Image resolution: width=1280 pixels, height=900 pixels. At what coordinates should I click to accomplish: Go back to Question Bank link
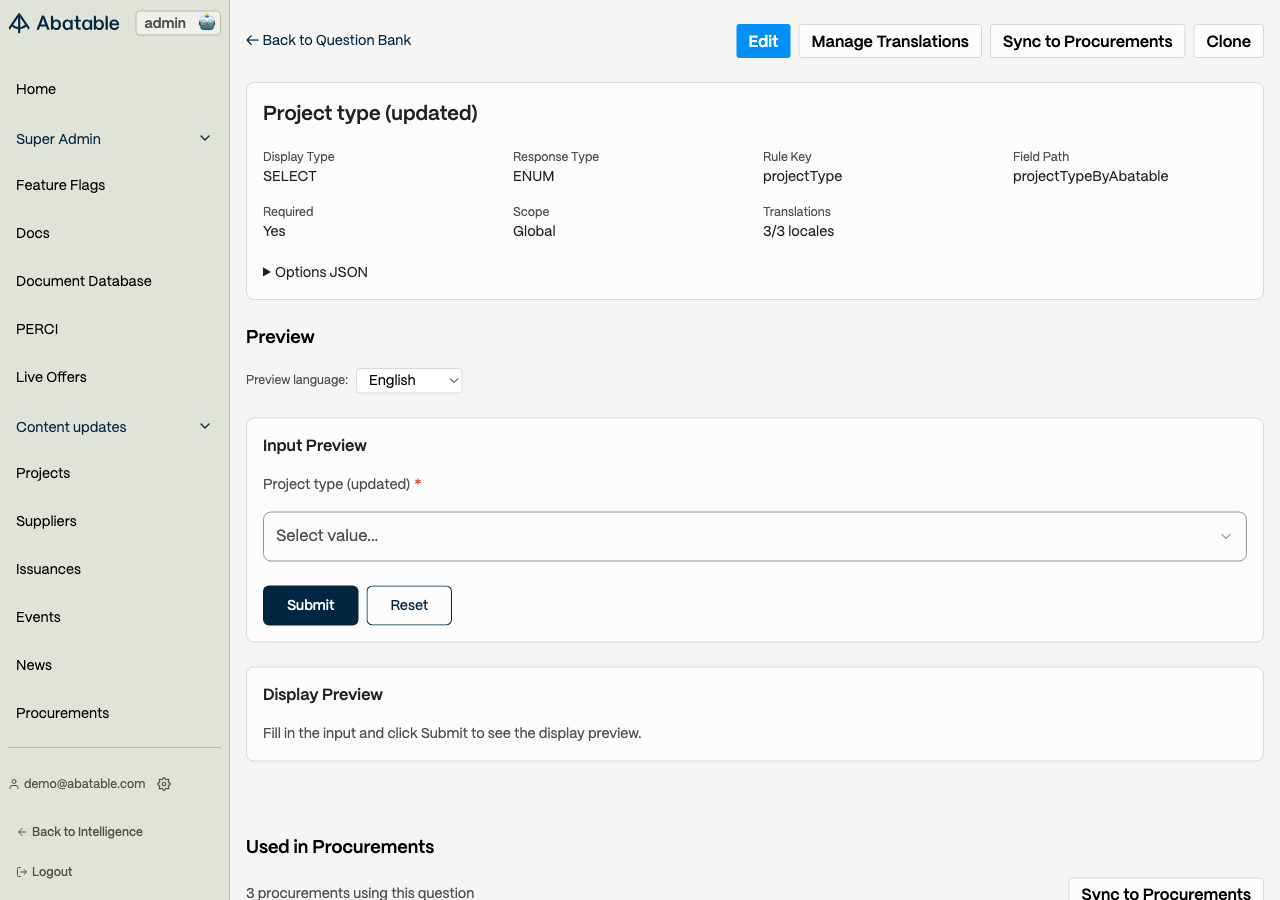329,40
